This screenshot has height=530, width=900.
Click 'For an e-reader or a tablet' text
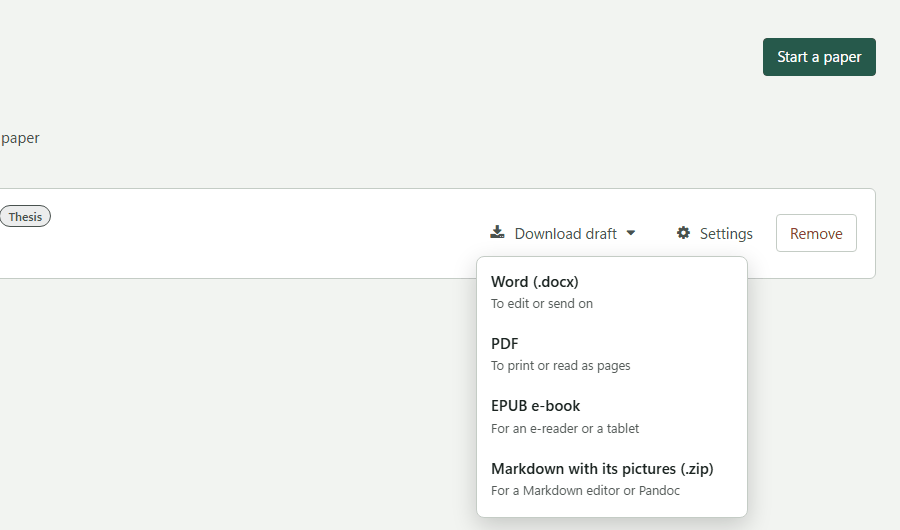pos(565,428)
